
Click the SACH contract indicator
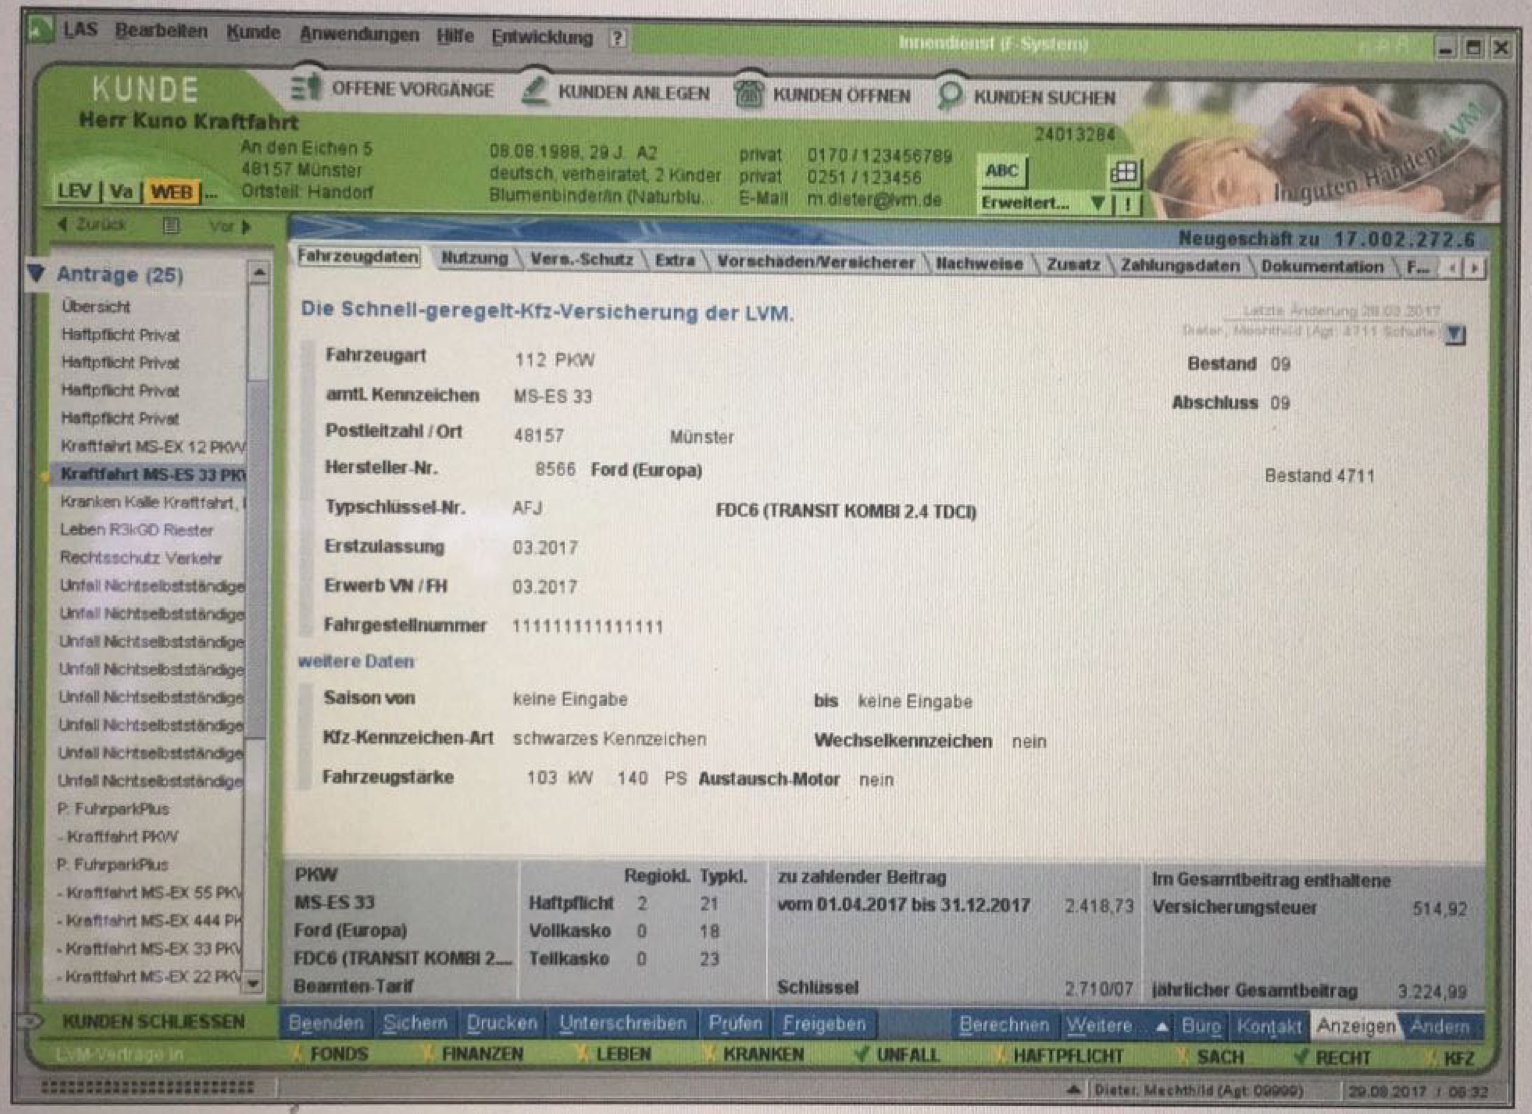(1209, 1056)
